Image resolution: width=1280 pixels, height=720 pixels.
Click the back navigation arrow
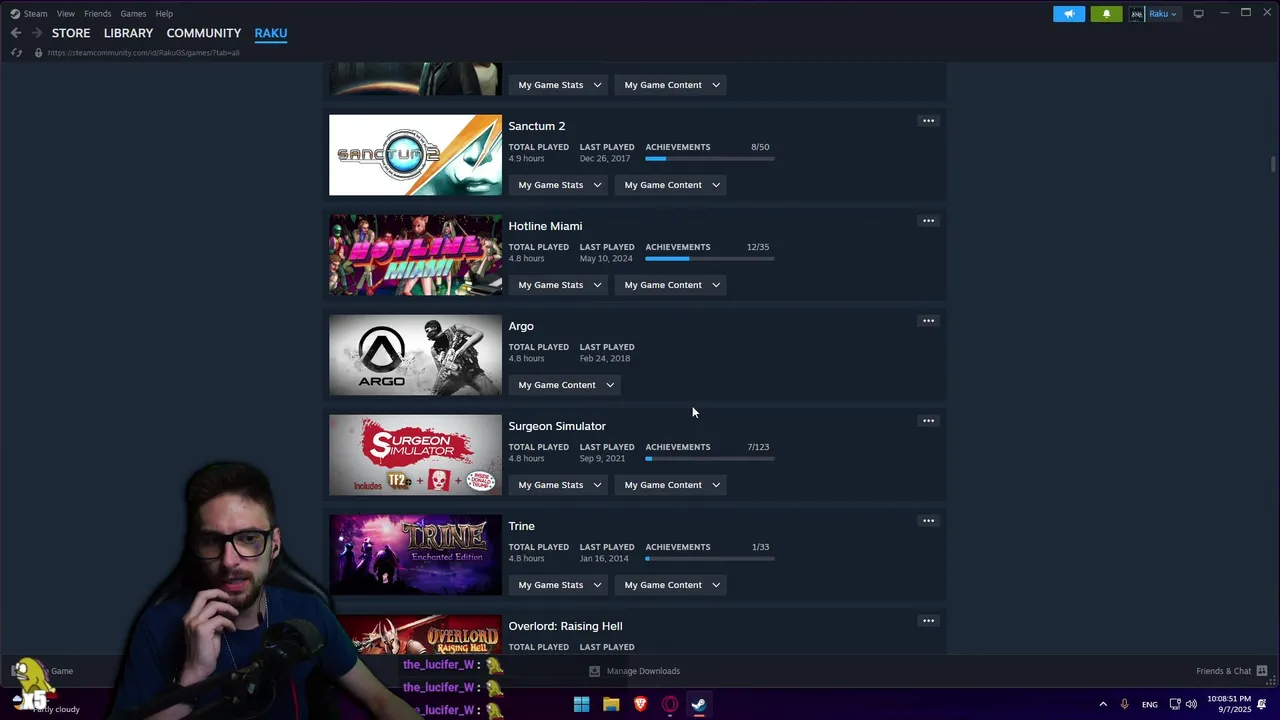16,33
